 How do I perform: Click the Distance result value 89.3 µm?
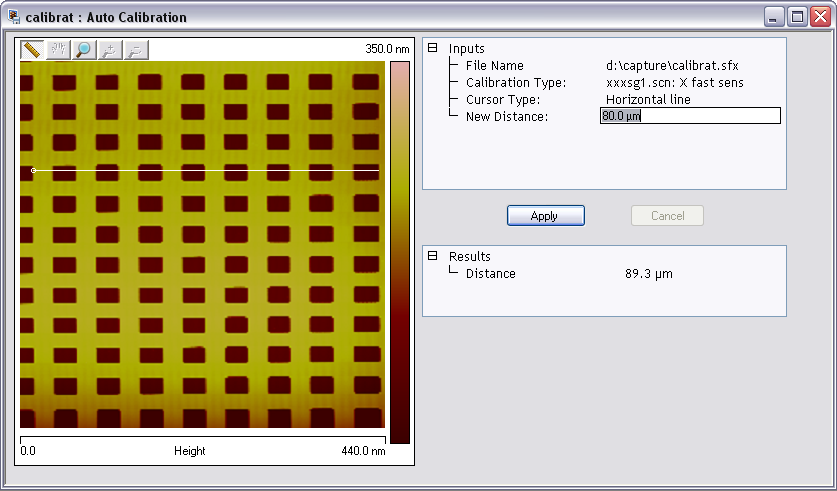[649, 274]
